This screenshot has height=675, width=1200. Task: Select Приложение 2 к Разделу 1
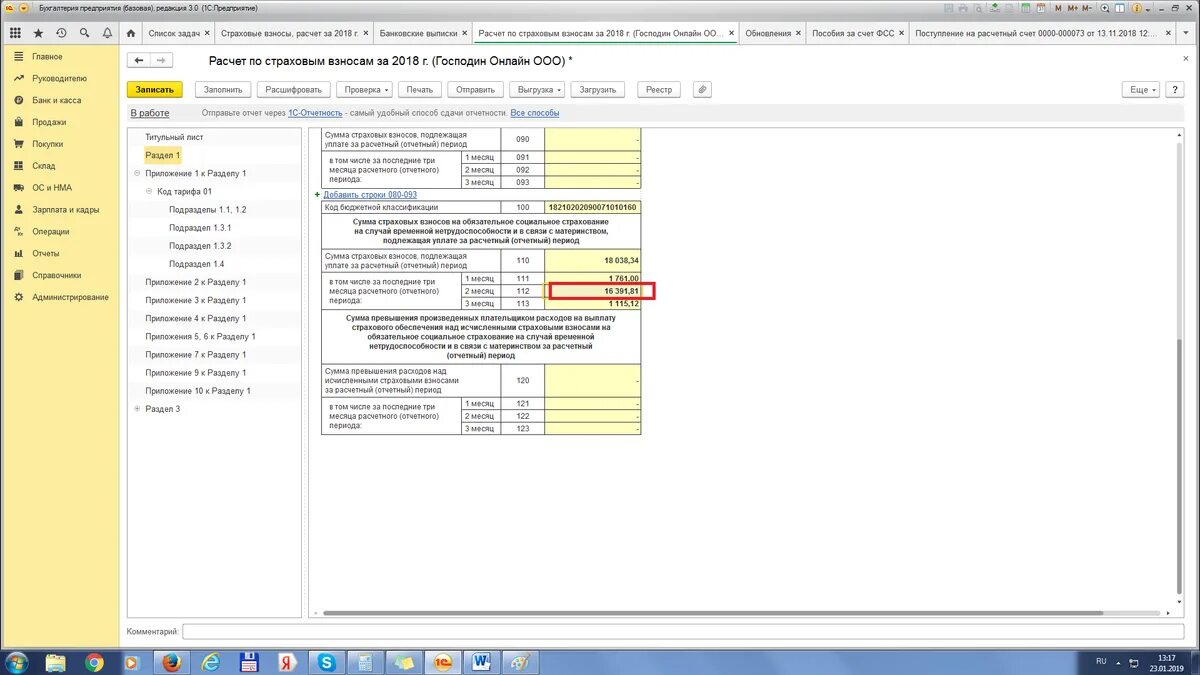pyautogui.click(x=196, y=282)
